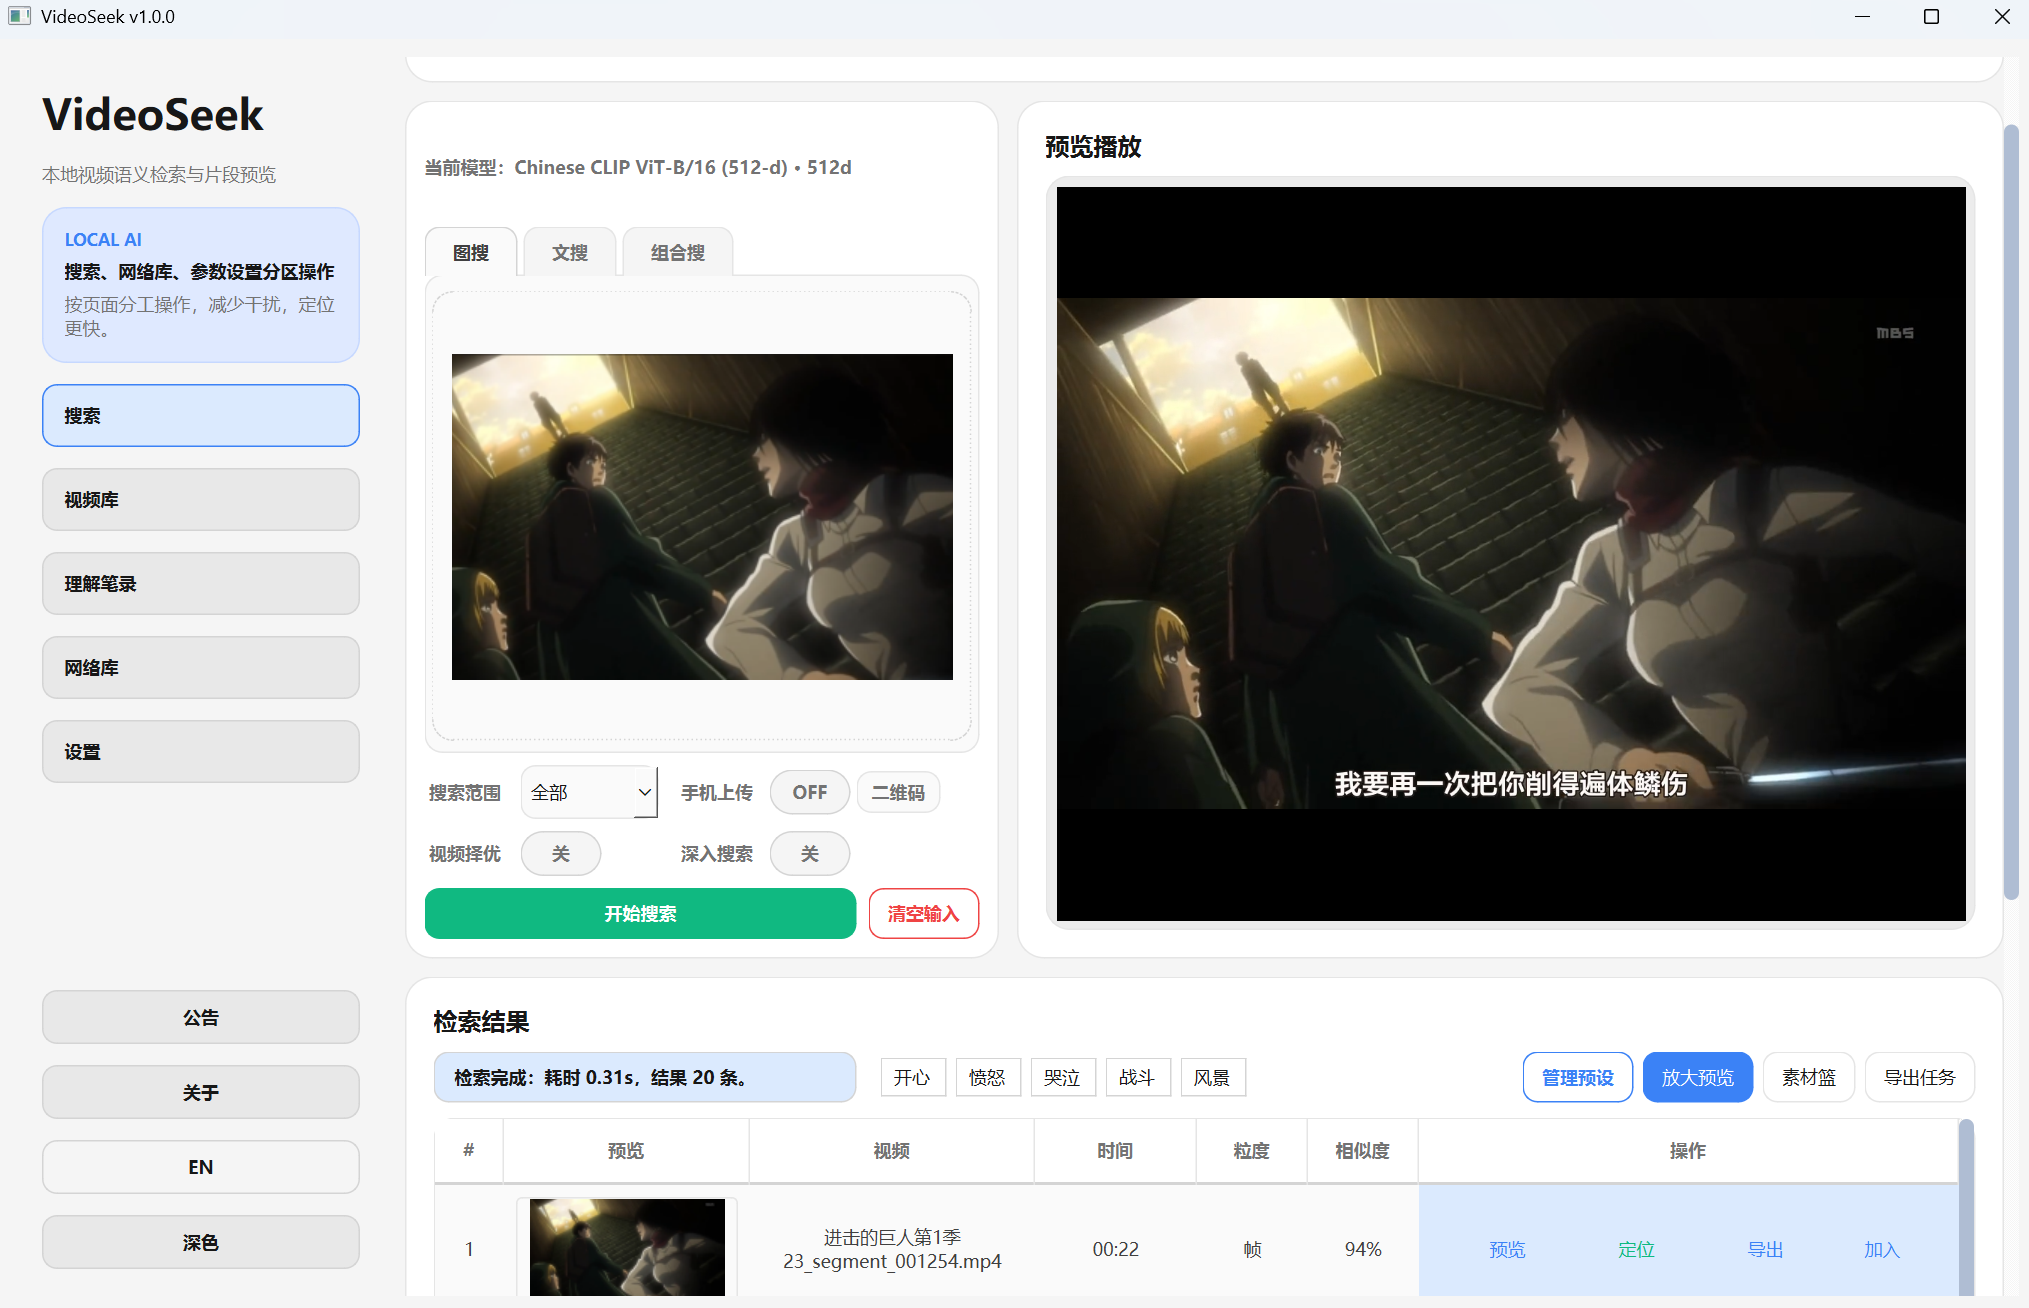Click the 94% similarity cell
This screenshot has height=1308, width=2029.
click(1362, 1249)
